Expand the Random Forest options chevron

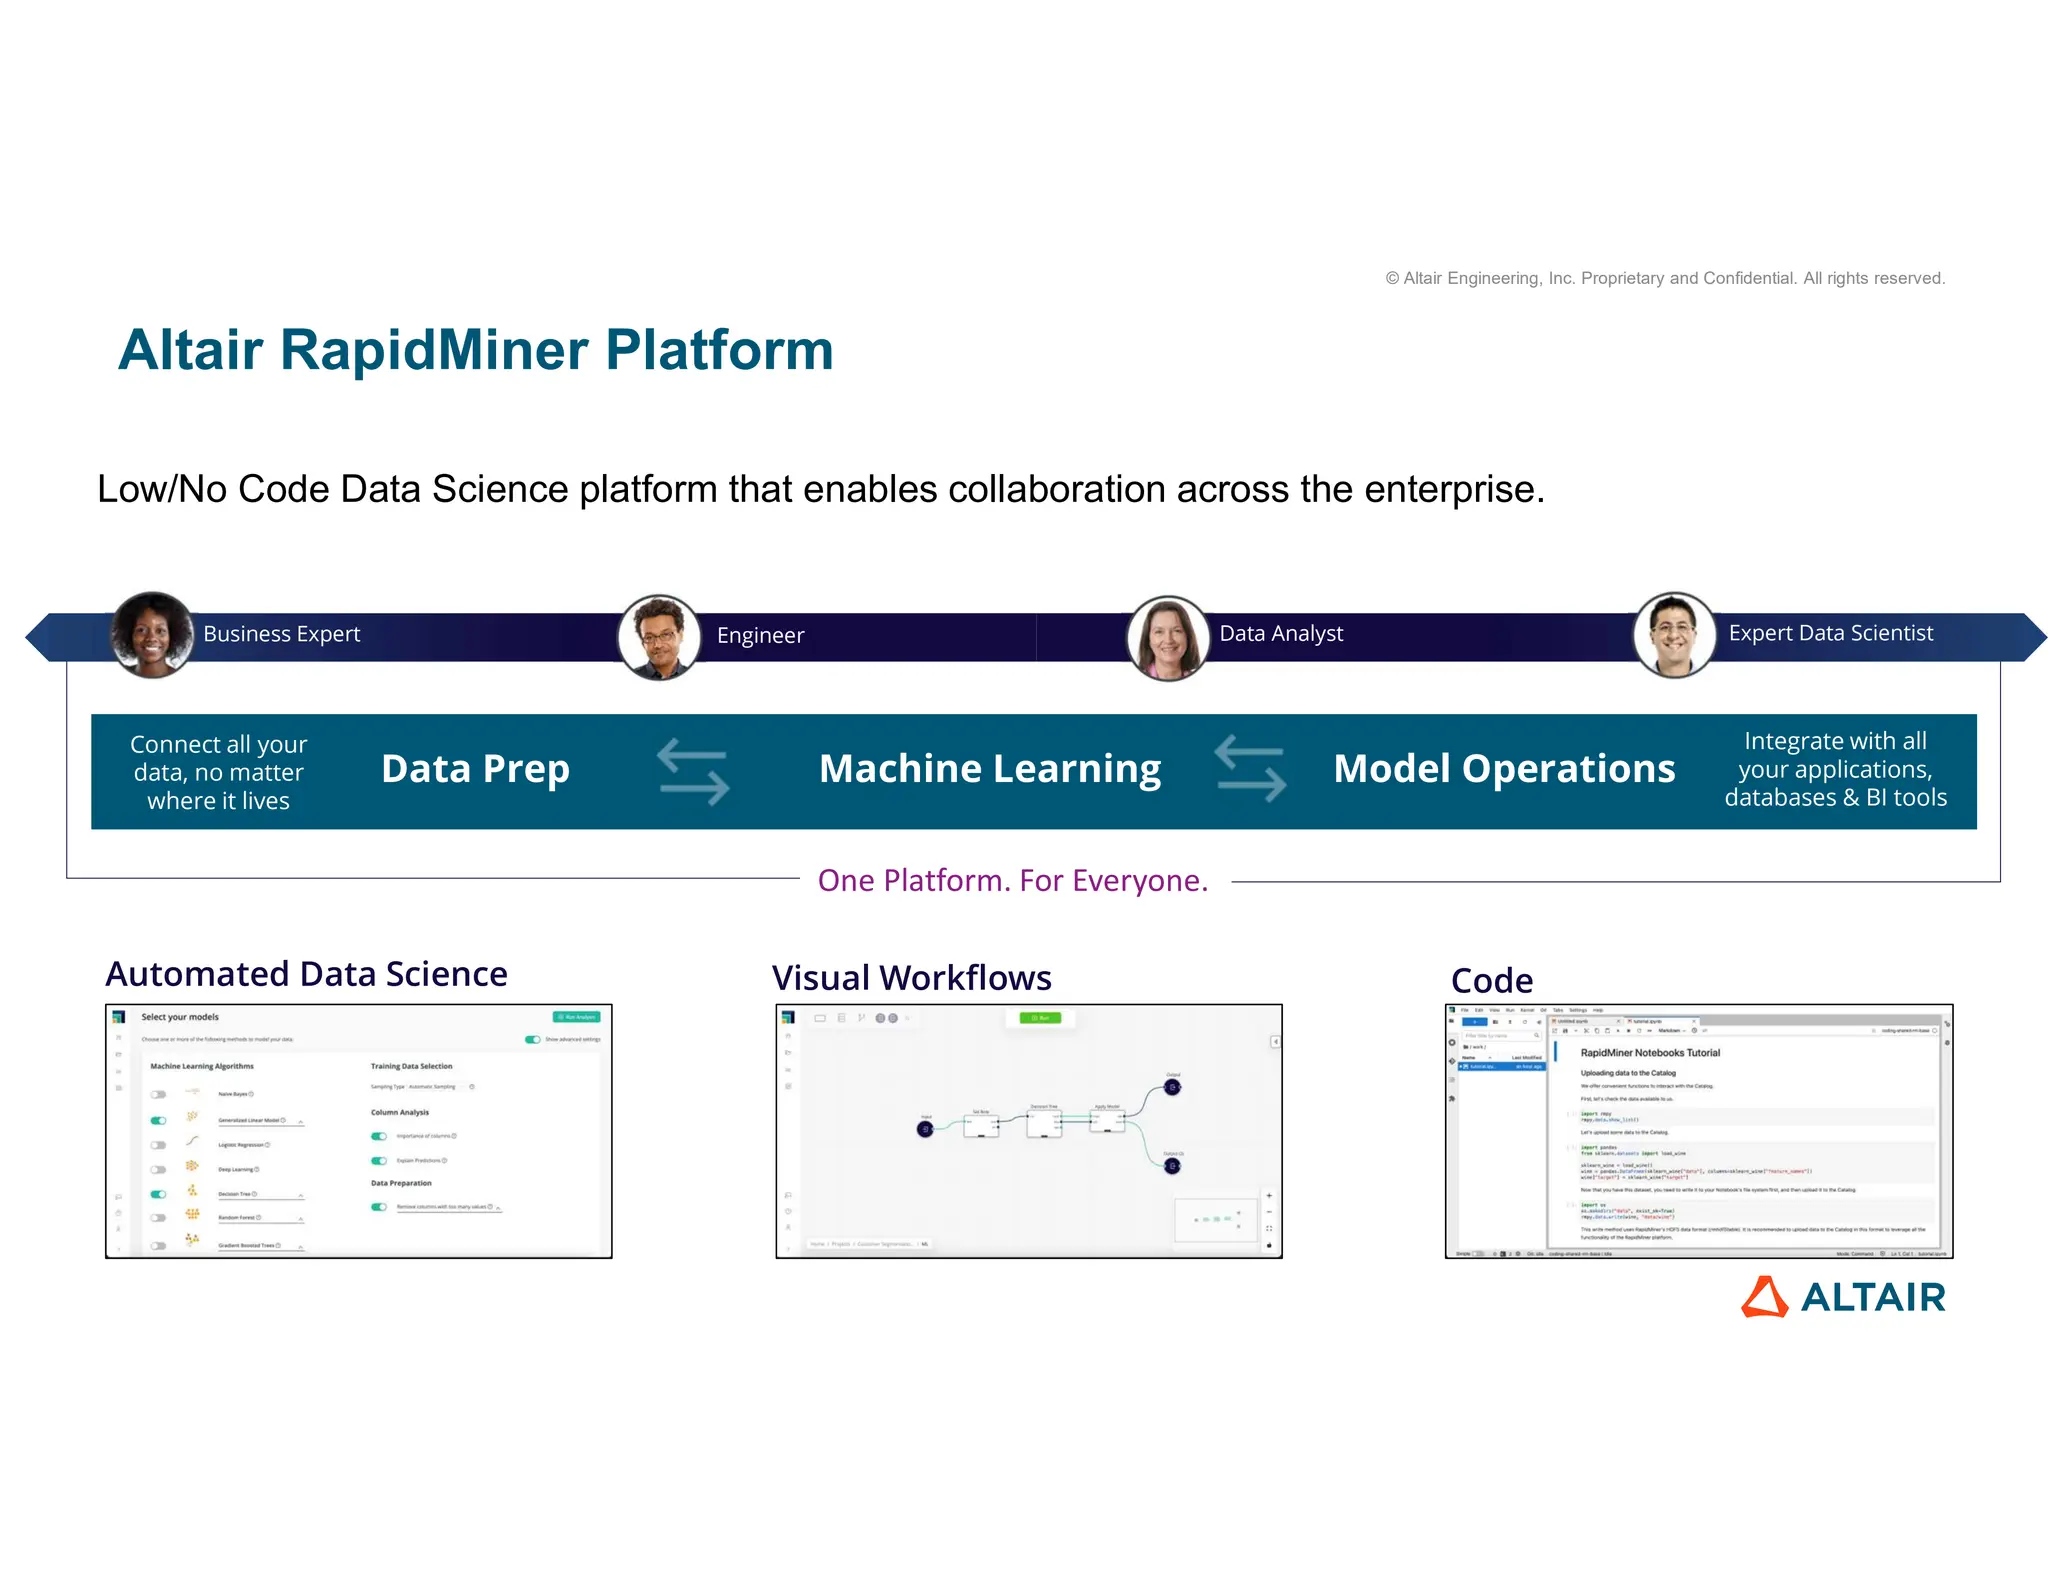click(300, 1219)
